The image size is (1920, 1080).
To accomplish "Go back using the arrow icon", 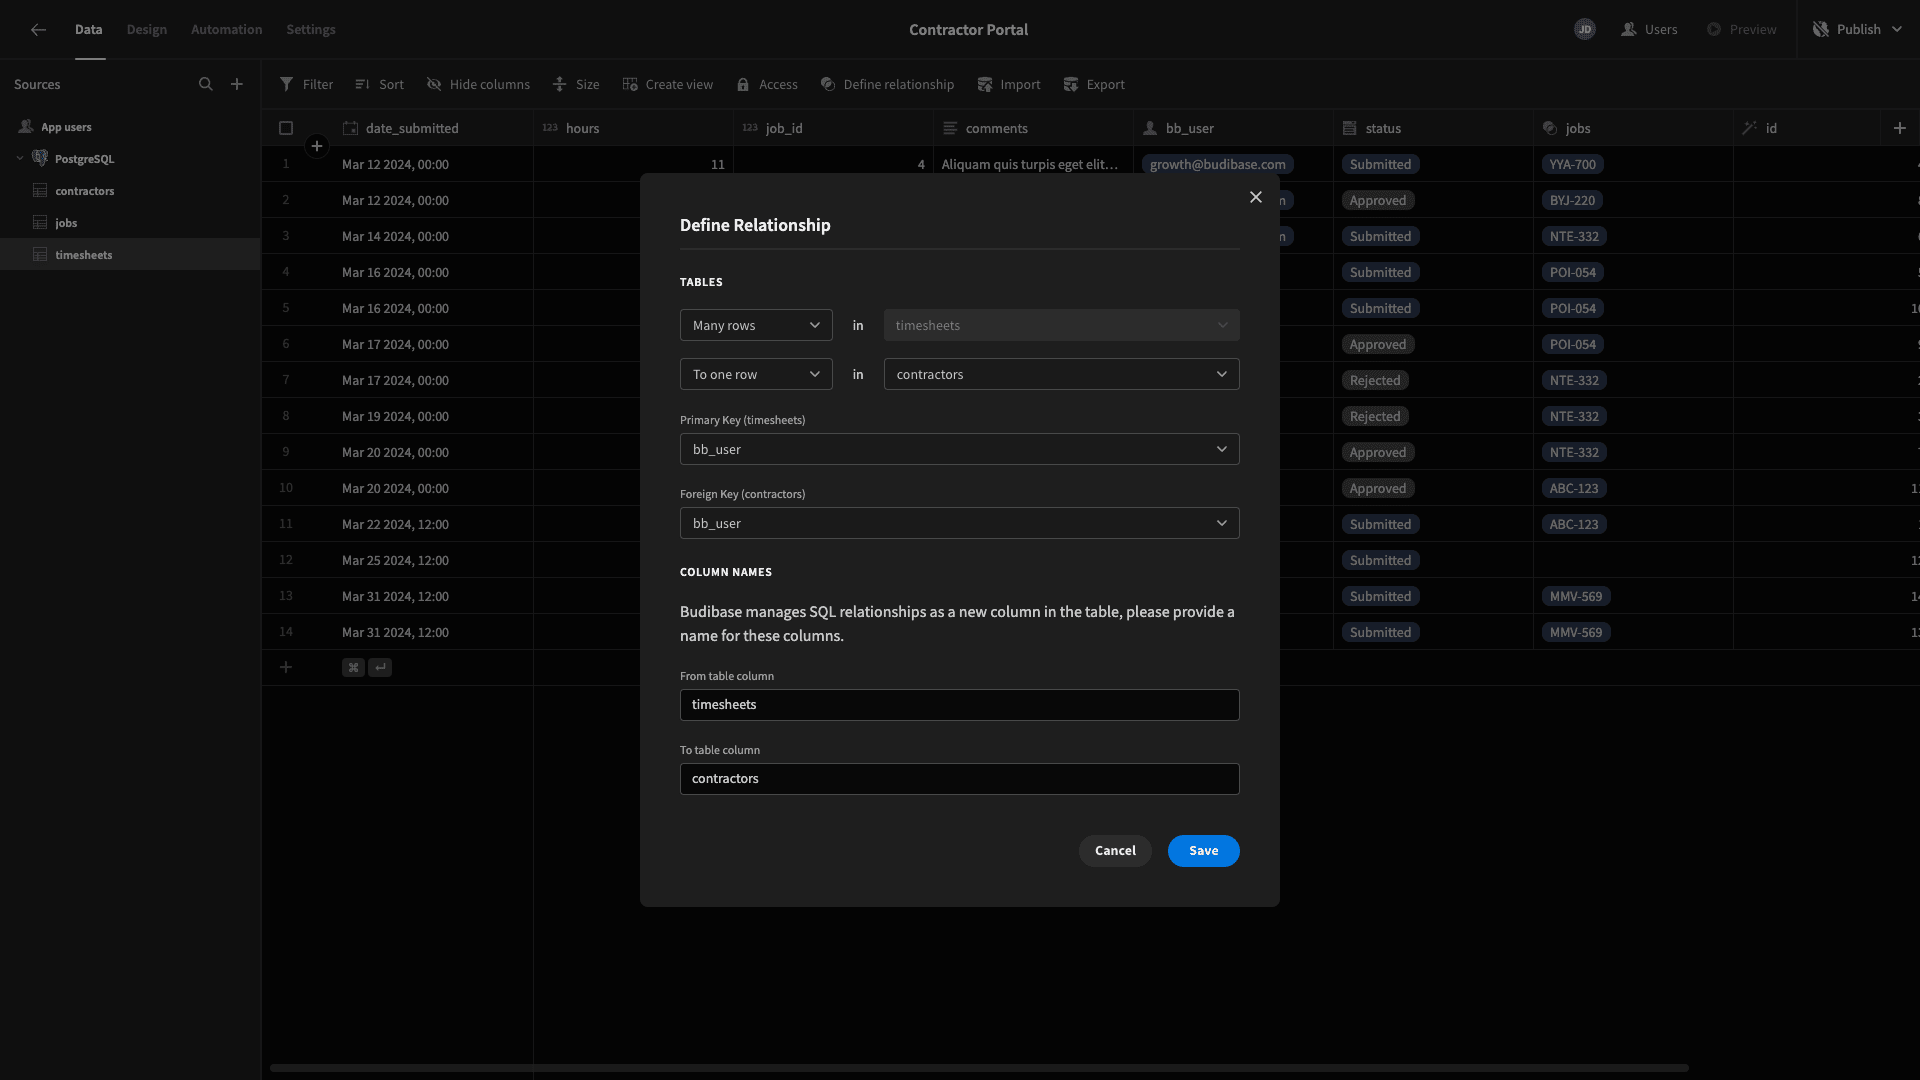I will click(38, 30).
